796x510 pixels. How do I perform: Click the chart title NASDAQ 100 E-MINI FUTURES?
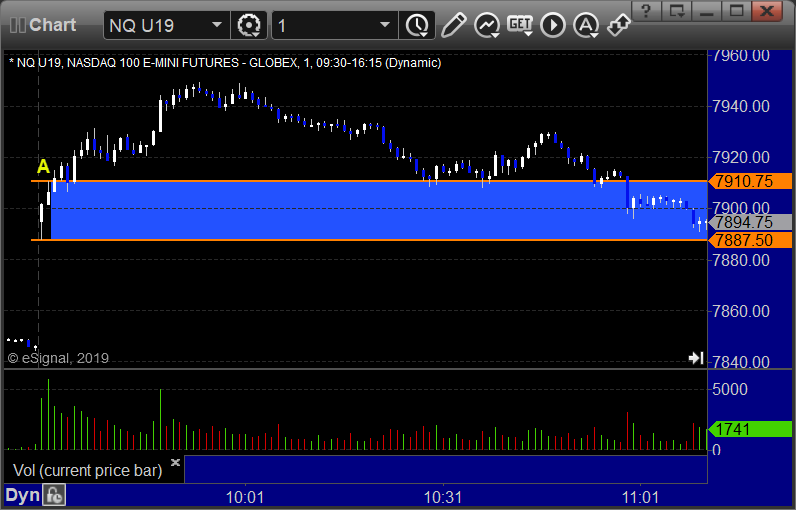(156, 63)
